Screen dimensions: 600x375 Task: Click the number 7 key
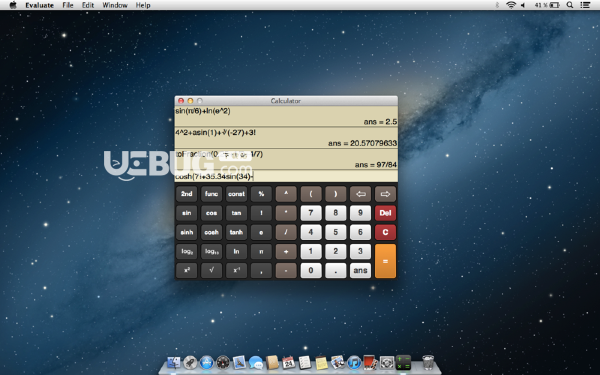coord(311,213)
